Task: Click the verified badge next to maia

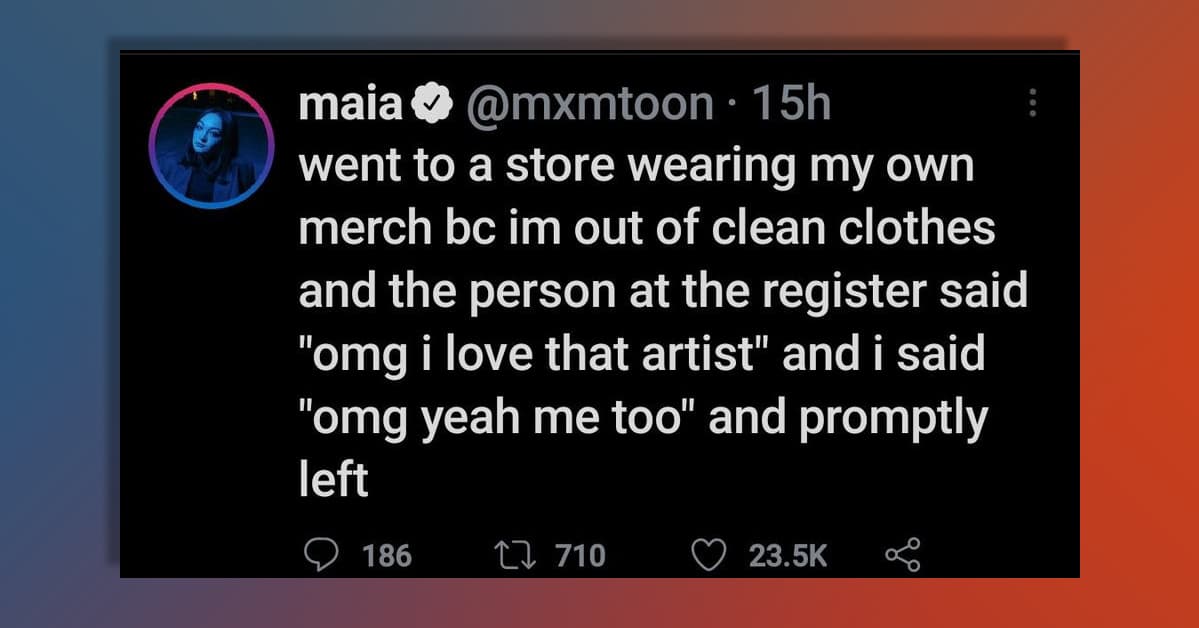Action: coord(432,103)
